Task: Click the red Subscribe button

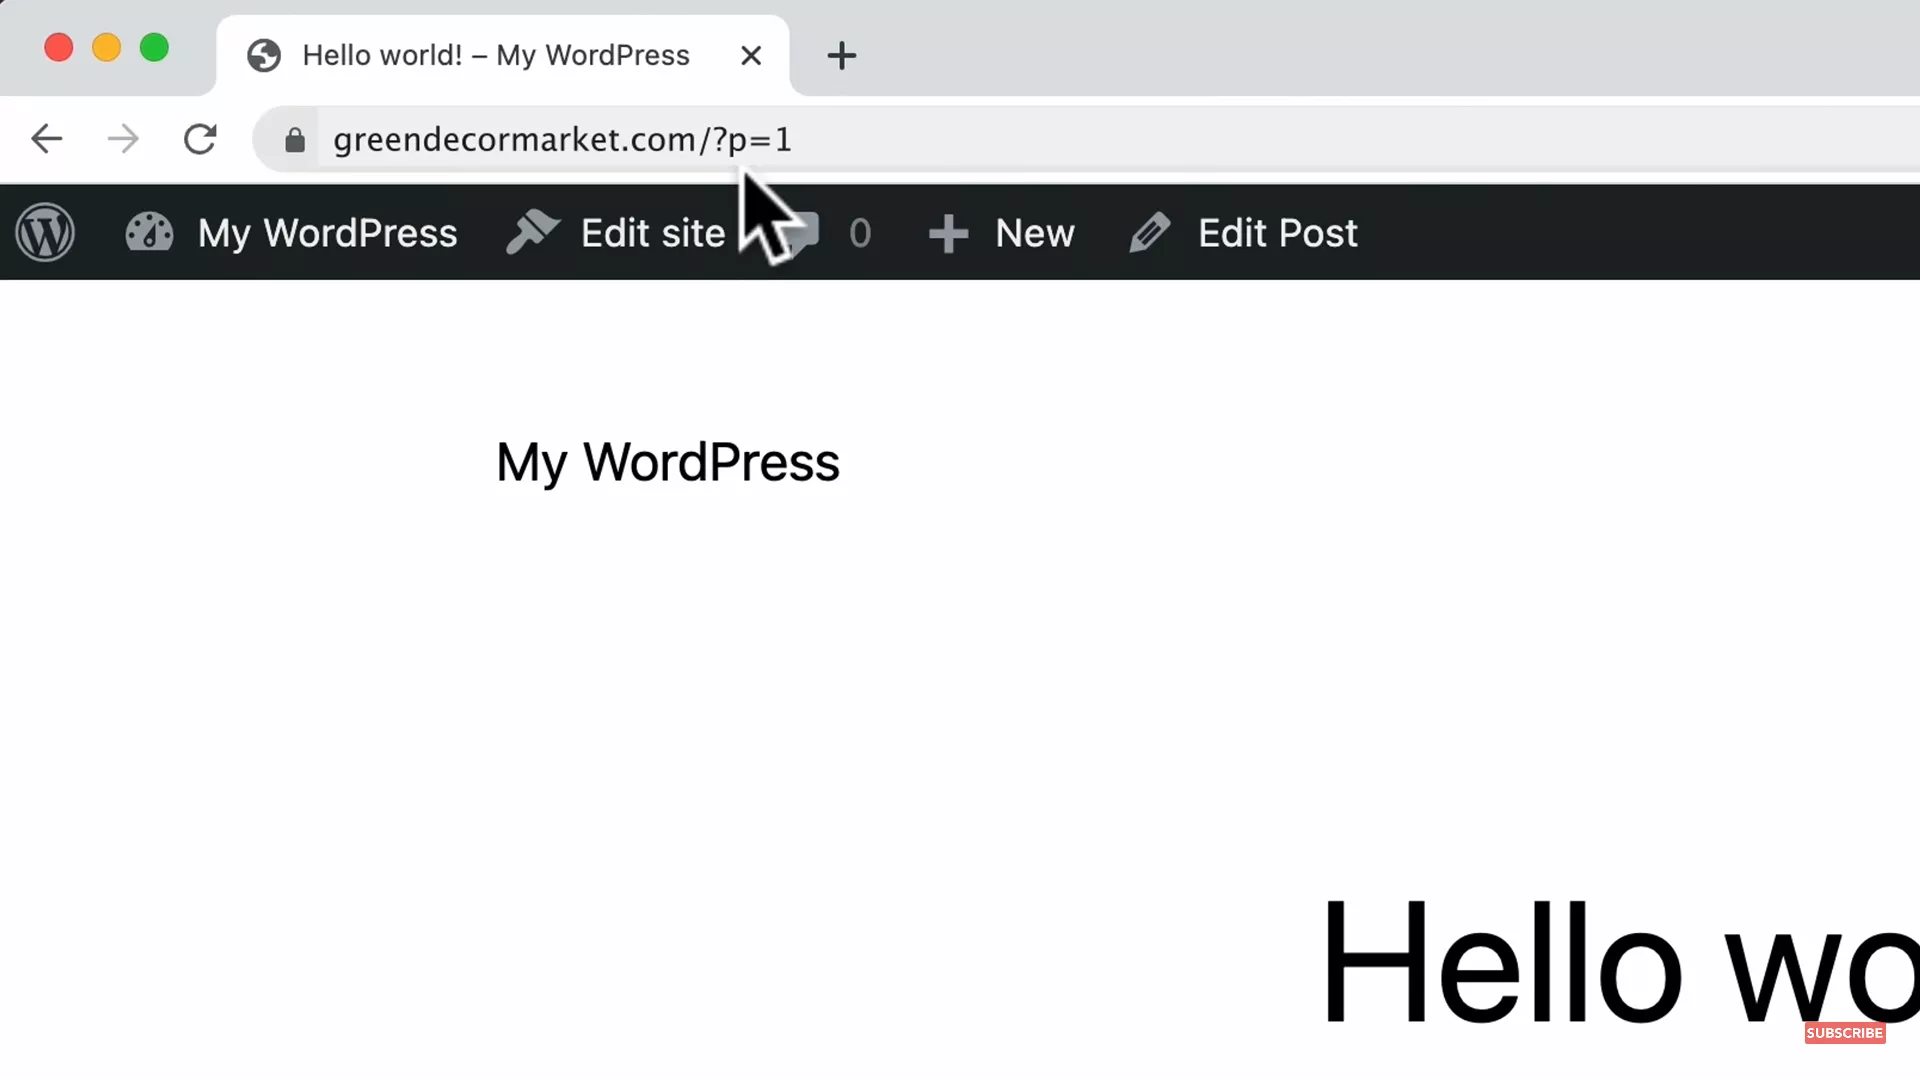Action: pos(1844,1032)
